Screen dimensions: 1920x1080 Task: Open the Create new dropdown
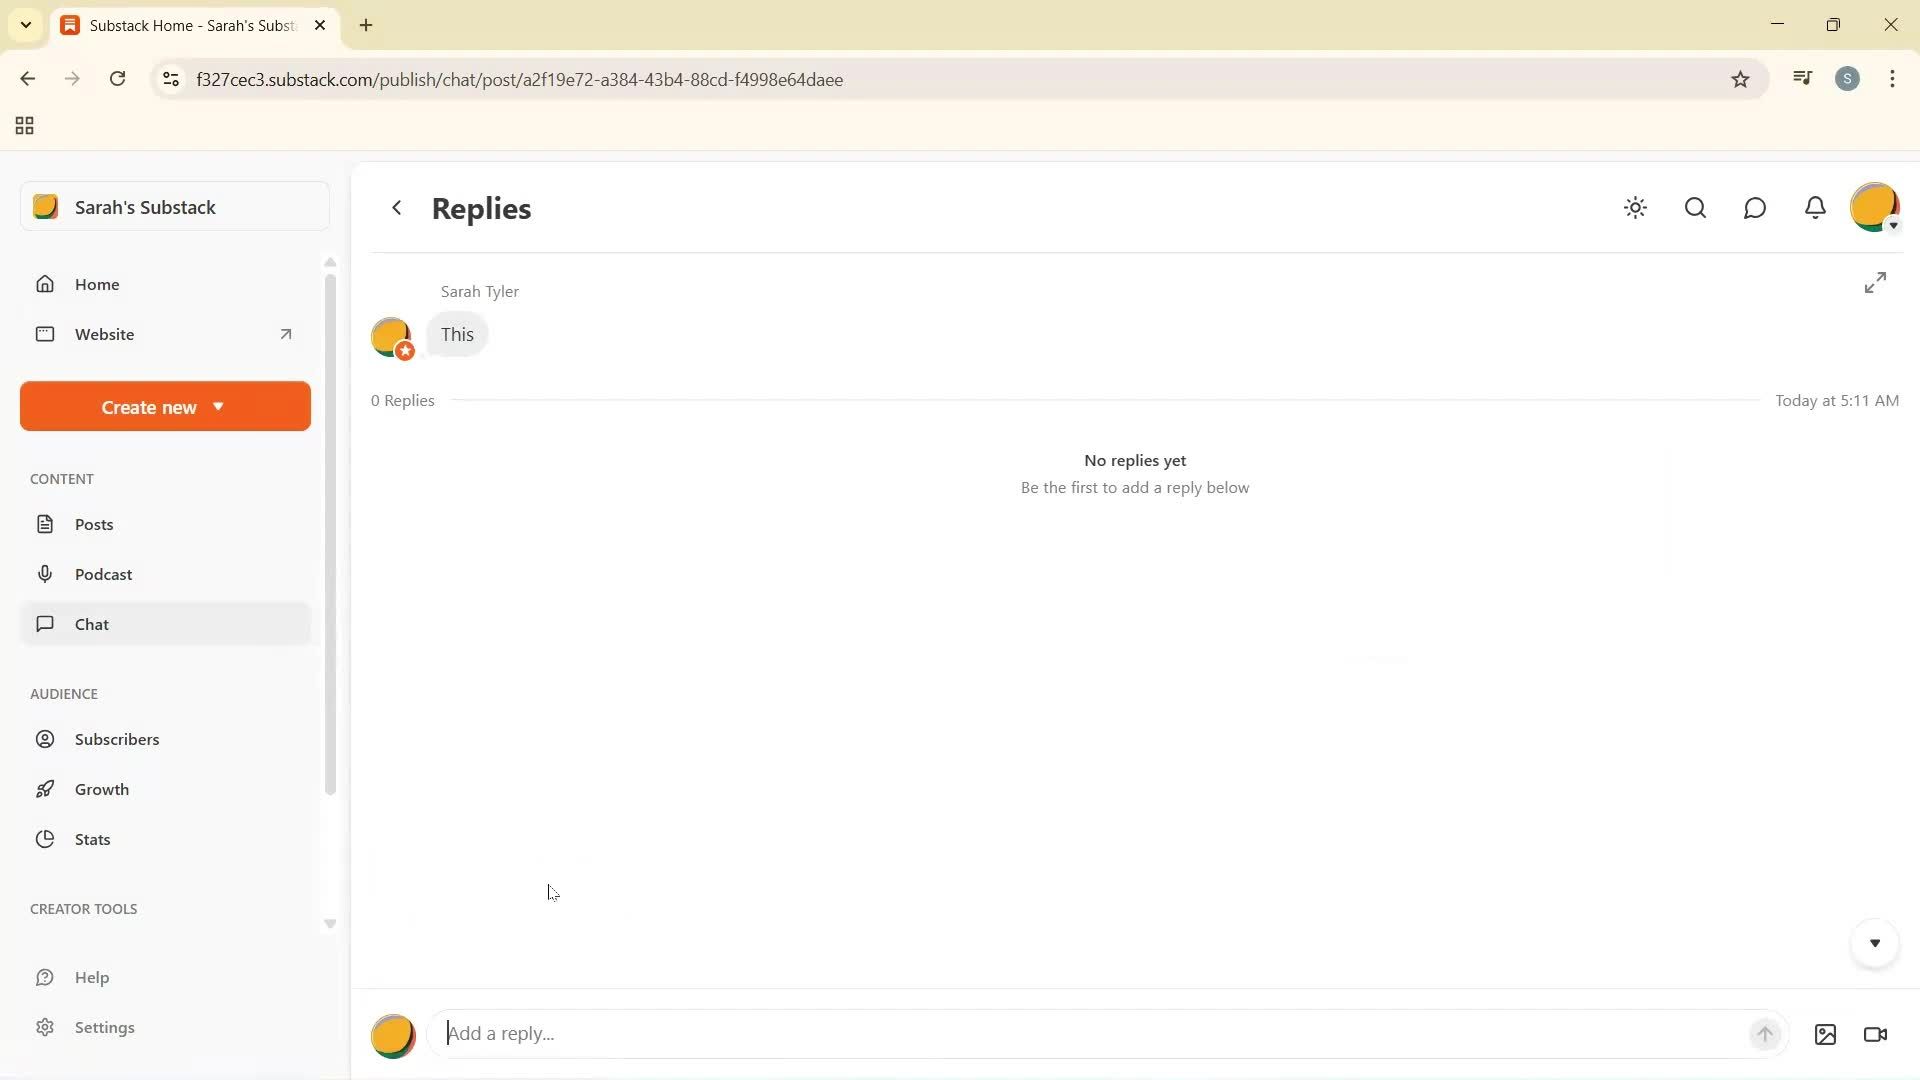click(164, 406)
